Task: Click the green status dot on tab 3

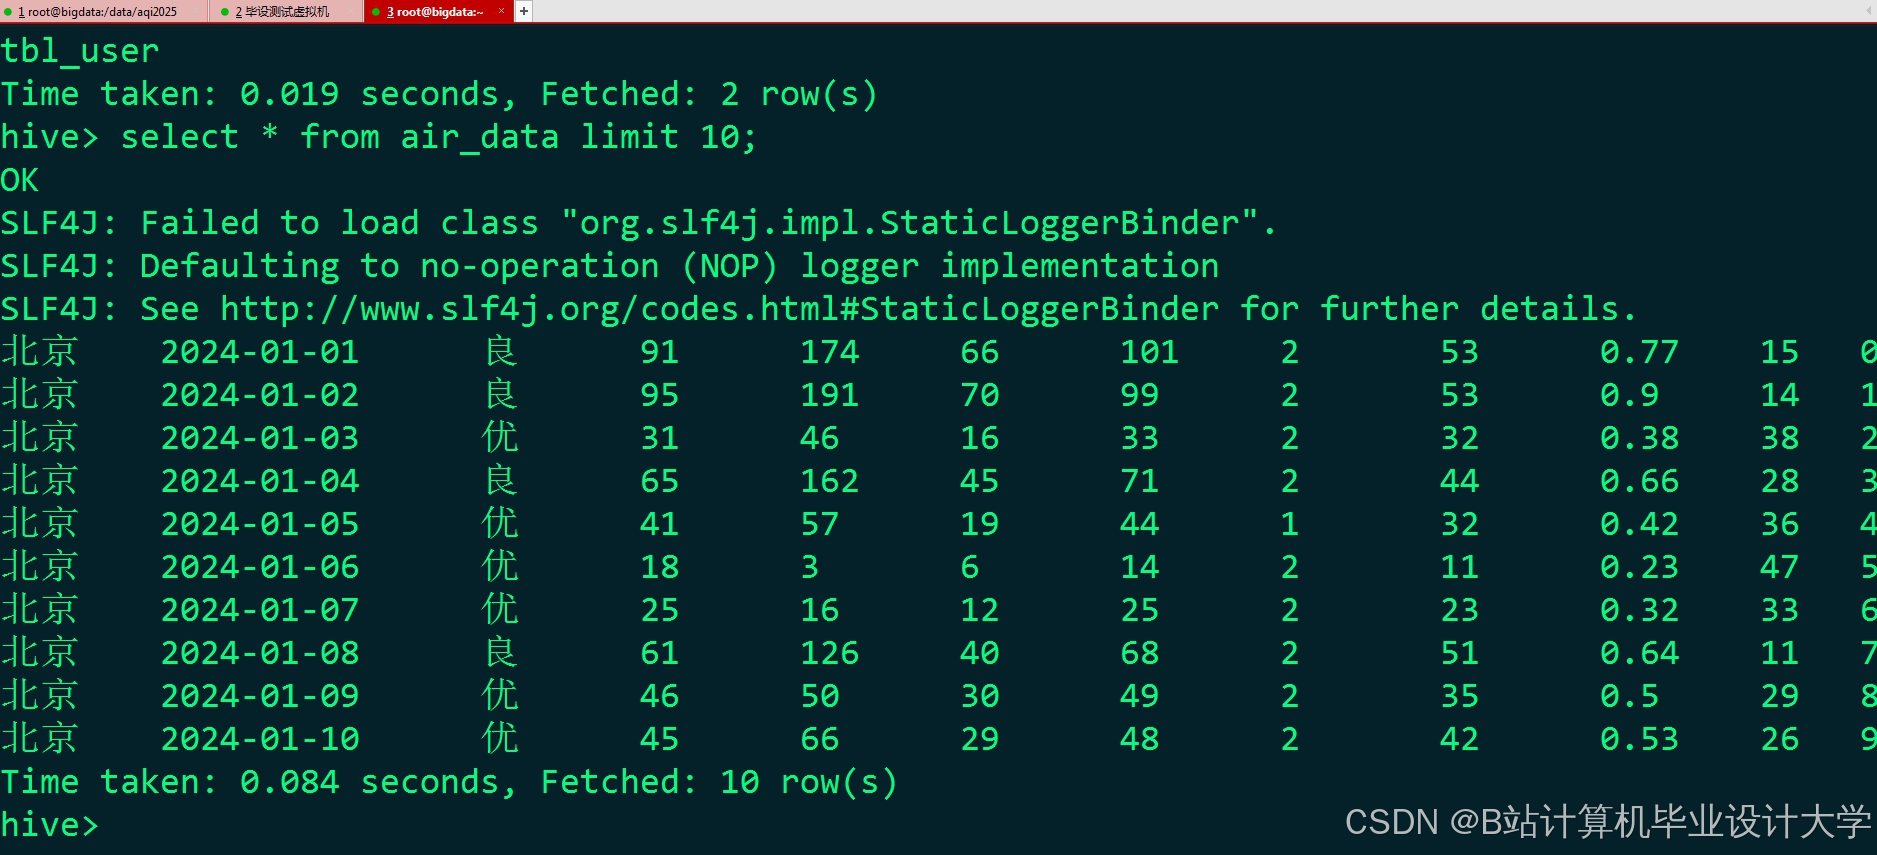Action: [x=376, y=12]
